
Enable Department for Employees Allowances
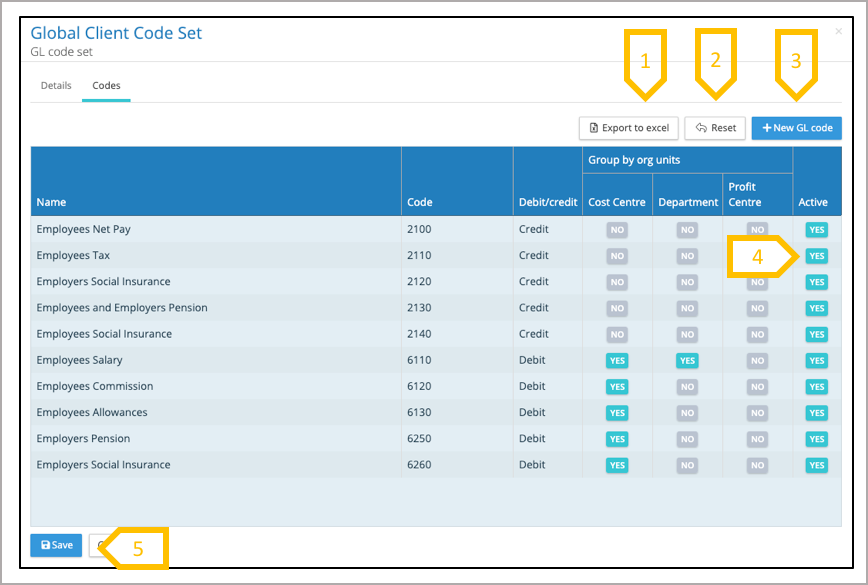687,412
